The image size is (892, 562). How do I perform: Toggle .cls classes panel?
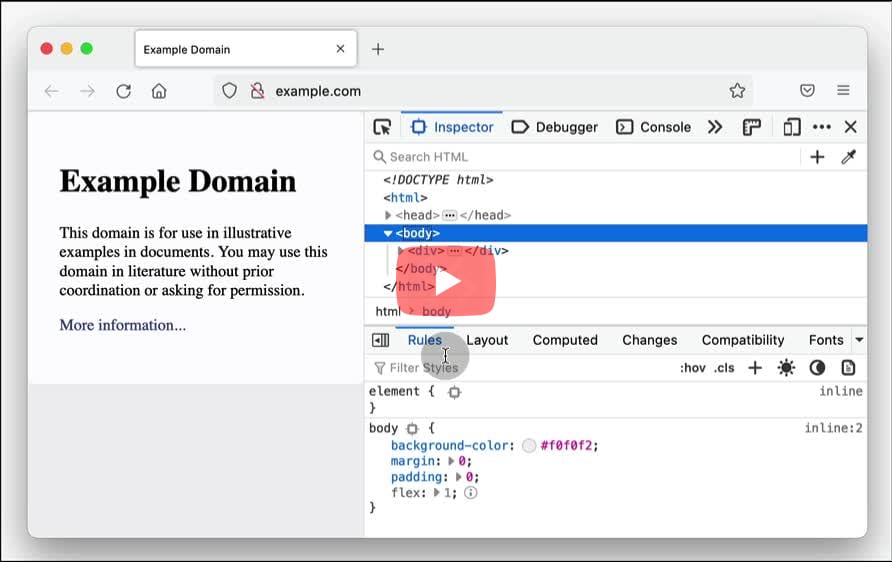[724, 368]
